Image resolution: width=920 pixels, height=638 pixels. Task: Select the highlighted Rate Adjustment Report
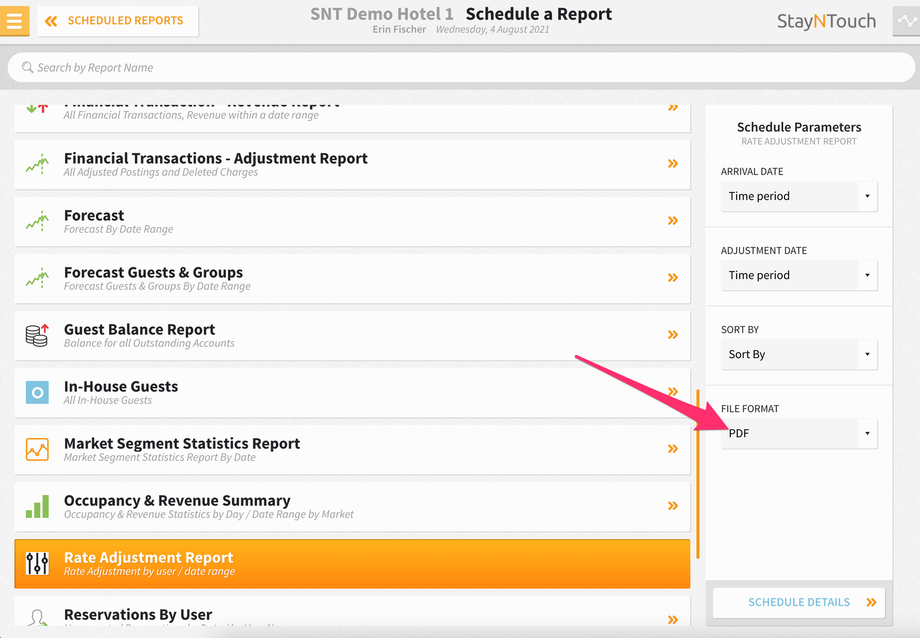(x=352, y=563)
